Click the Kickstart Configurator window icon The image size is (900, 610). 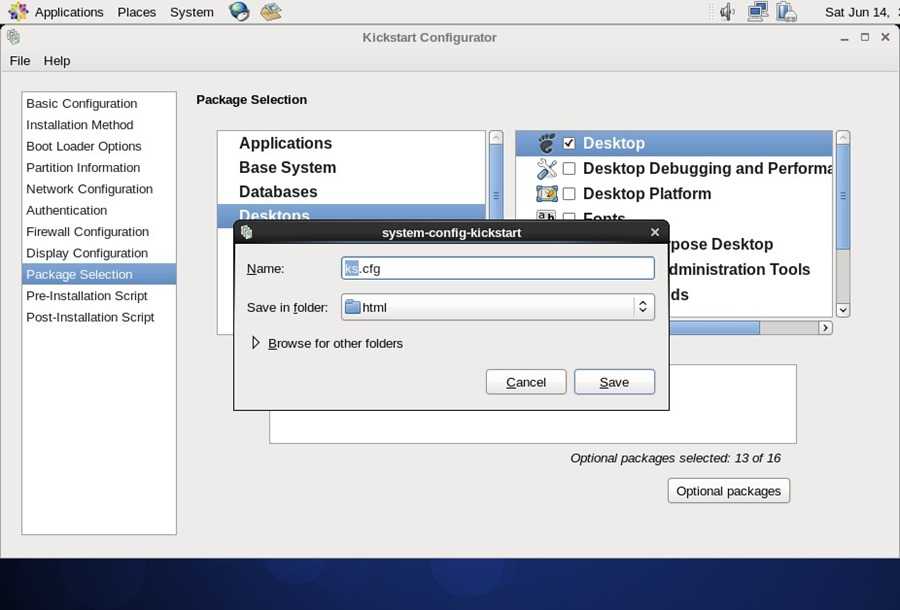[x=14, y=37]
